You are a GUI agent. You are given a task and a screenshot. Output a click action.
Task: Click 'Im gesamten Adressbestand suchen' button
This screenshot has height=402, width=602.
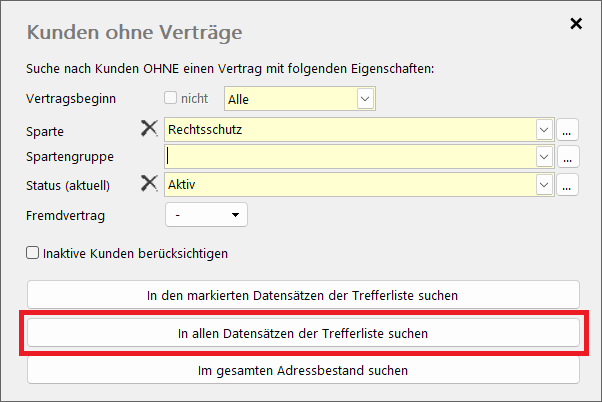click(x=302, y=370)
